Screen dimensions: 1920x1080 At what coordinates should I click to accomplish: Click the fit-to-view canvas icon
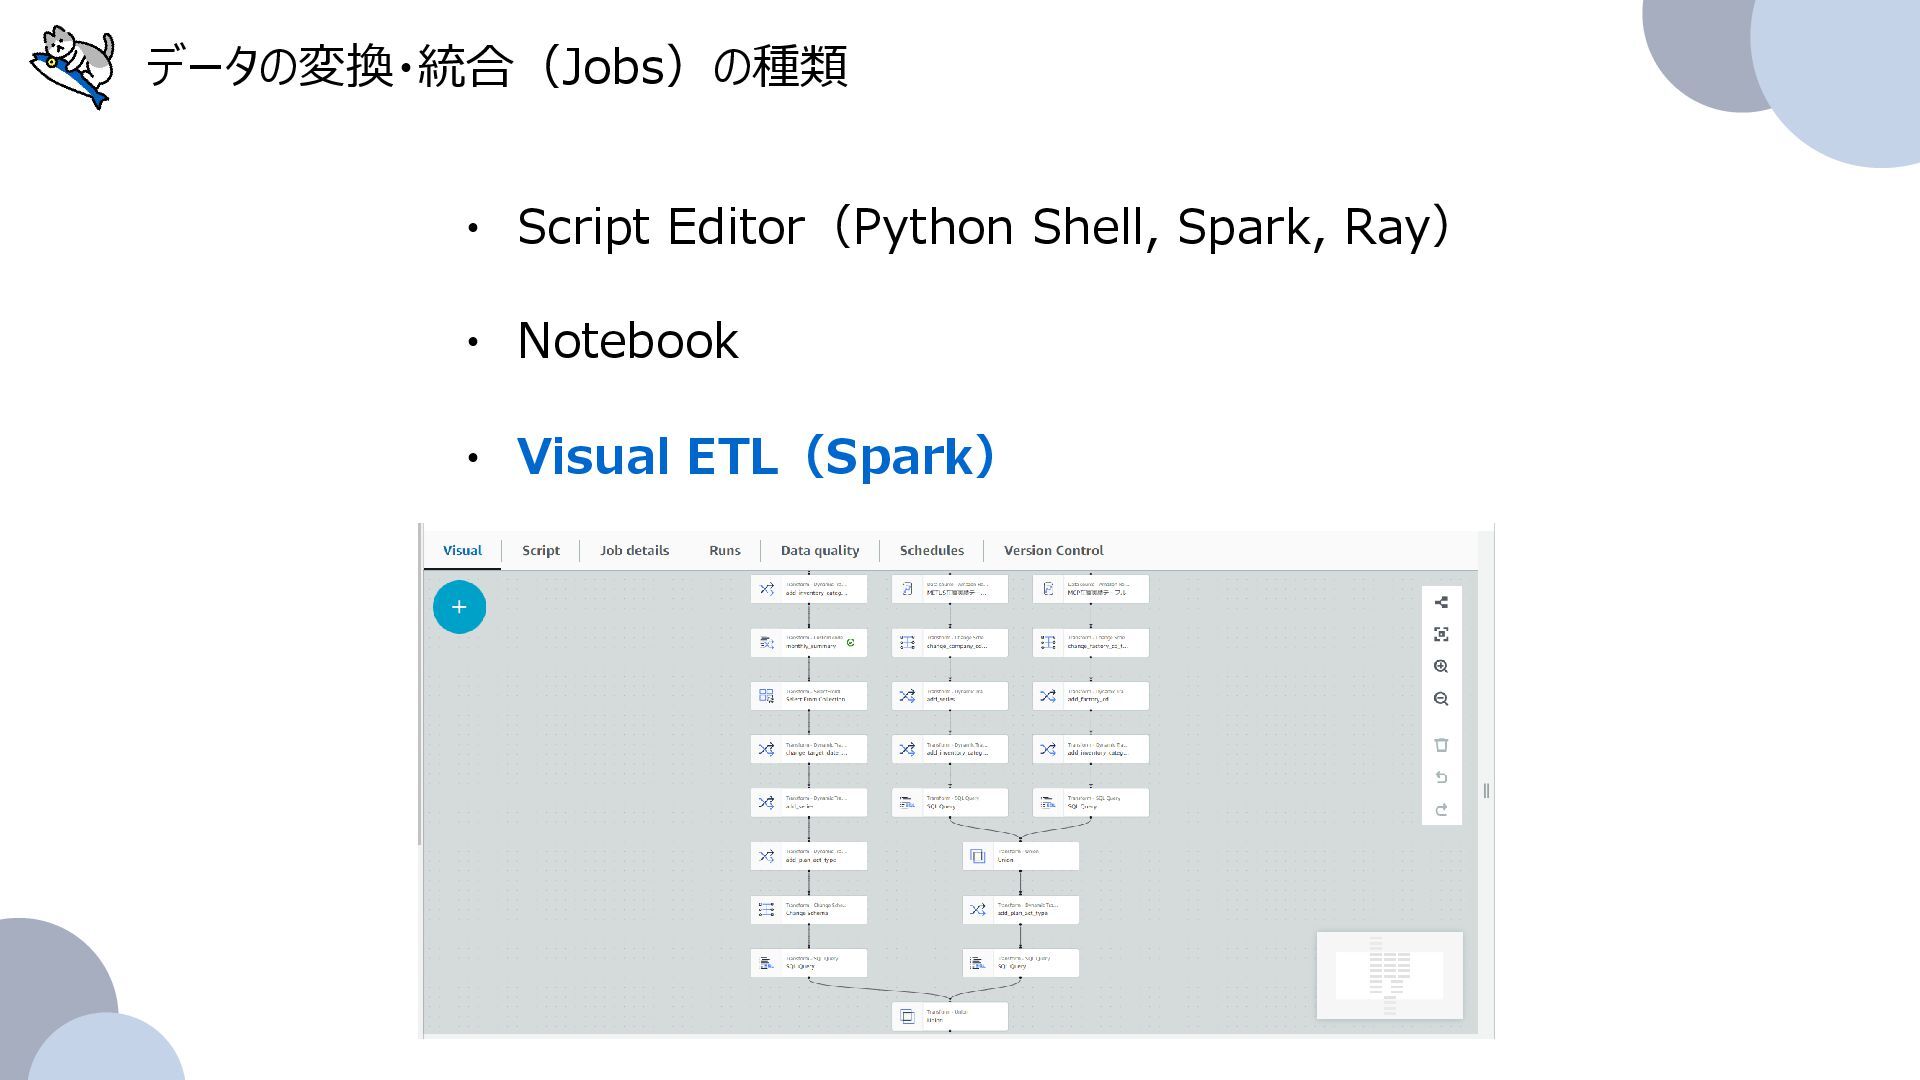click(x=1441, y=634)
